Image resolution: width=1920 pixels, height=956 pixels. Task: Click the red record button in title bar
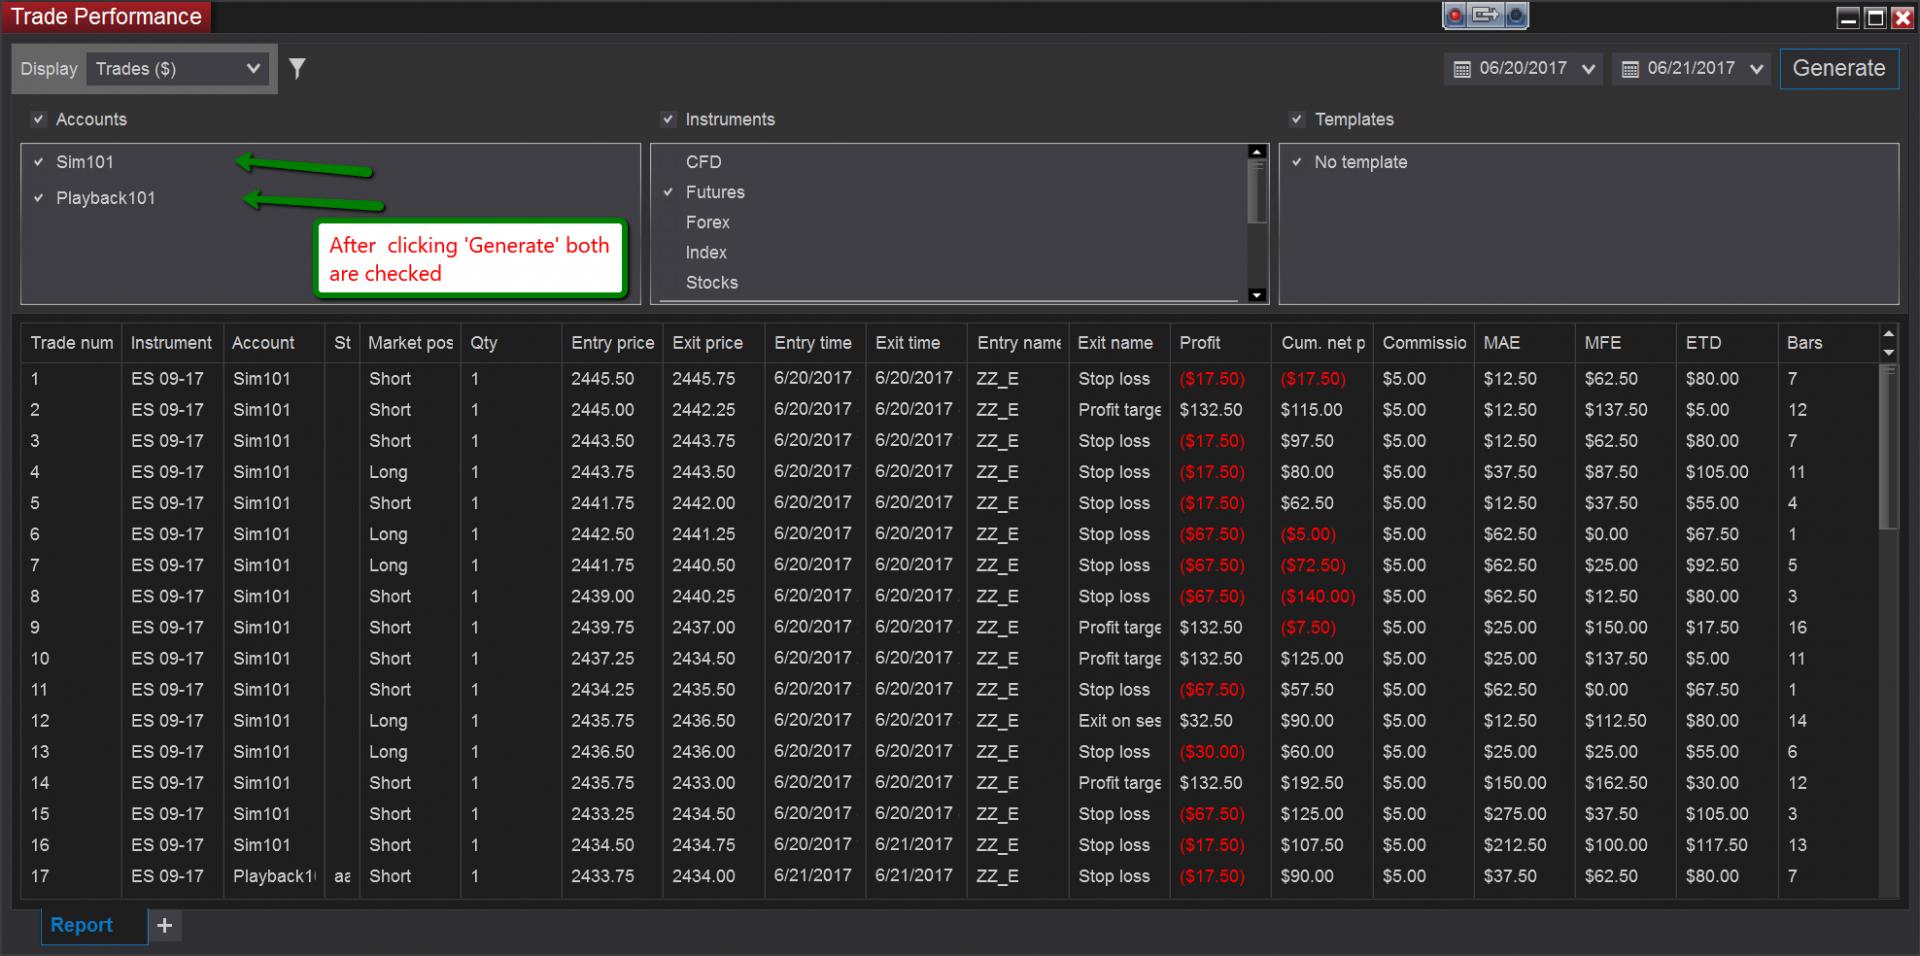point(1456,15)
